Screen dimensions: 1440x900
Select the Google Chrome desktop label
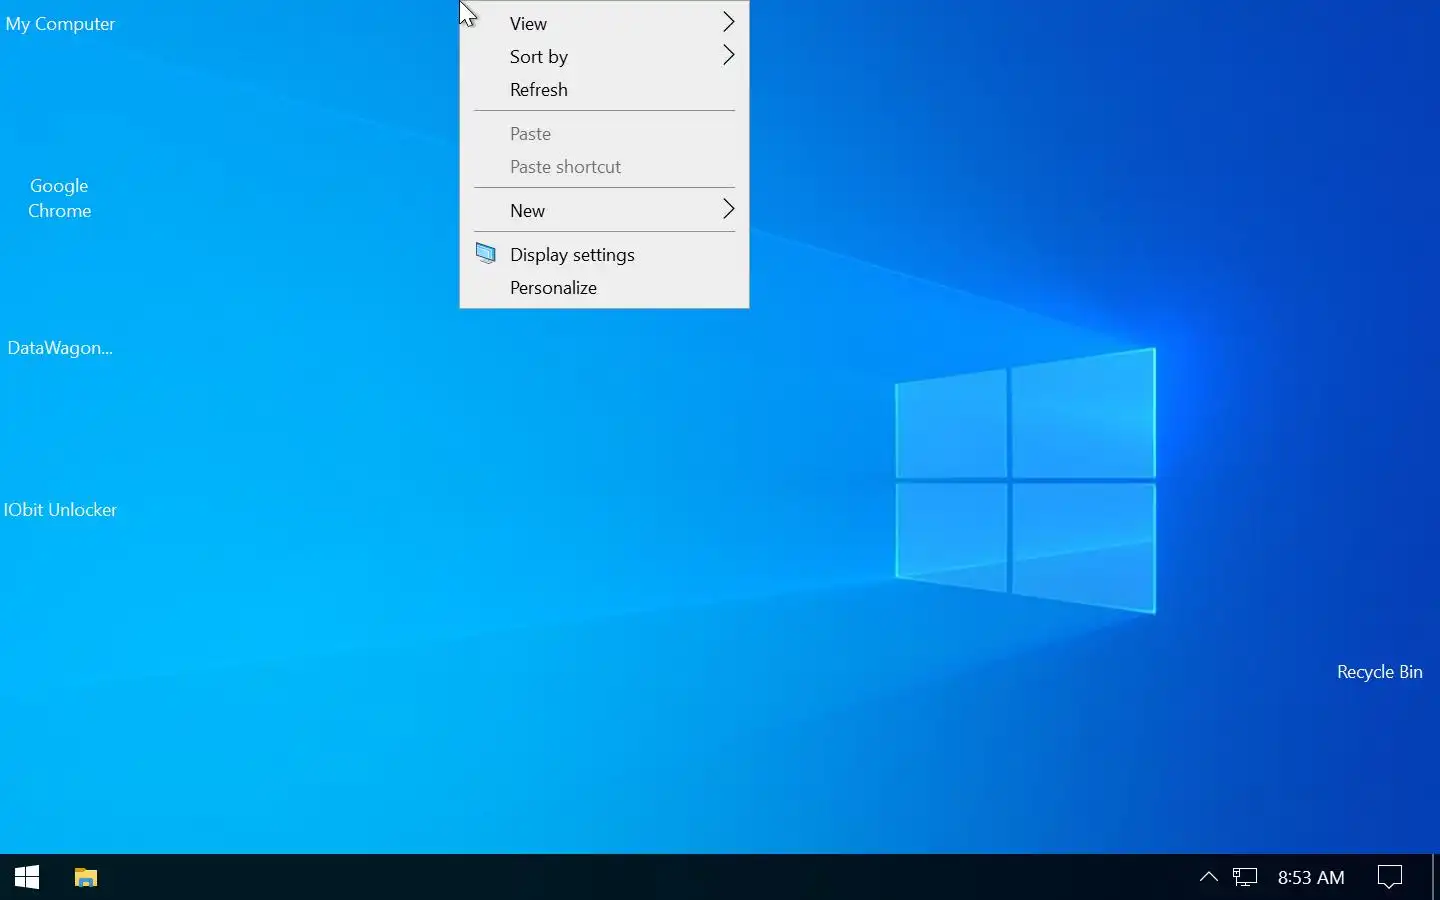[59, 198]
